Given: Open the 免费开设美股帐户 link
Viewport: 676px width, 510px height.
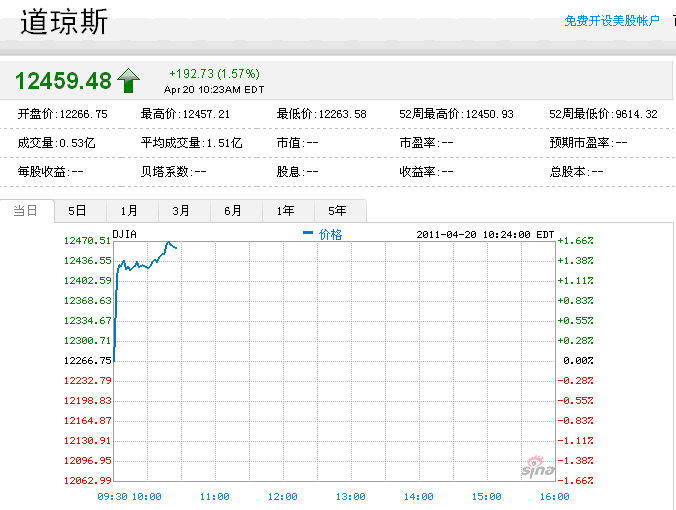Looking at the screenshot, I should coord(612,20).
